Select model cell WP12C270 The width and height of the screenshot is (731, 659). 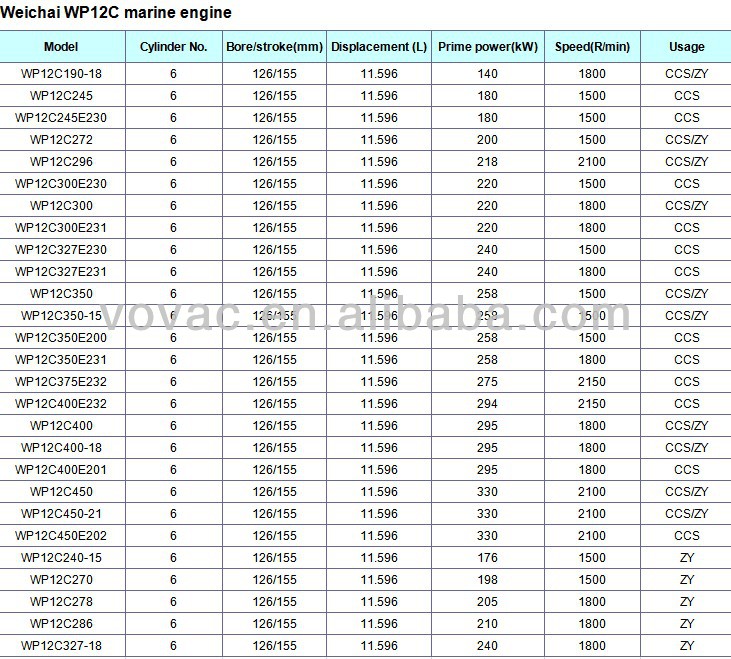point(61,579)
